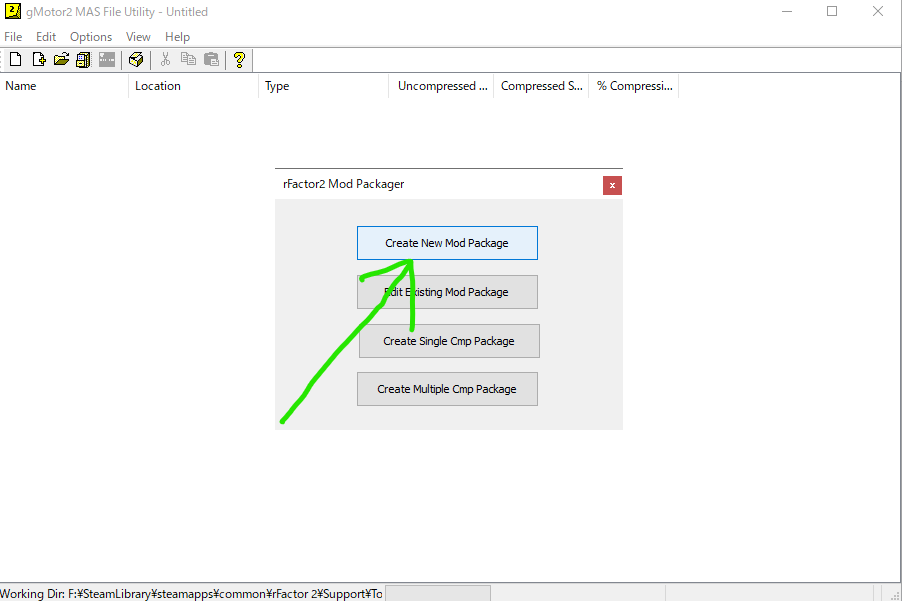
Task: Click the yellow package box toolbar icon
Action: click(136, 59)
